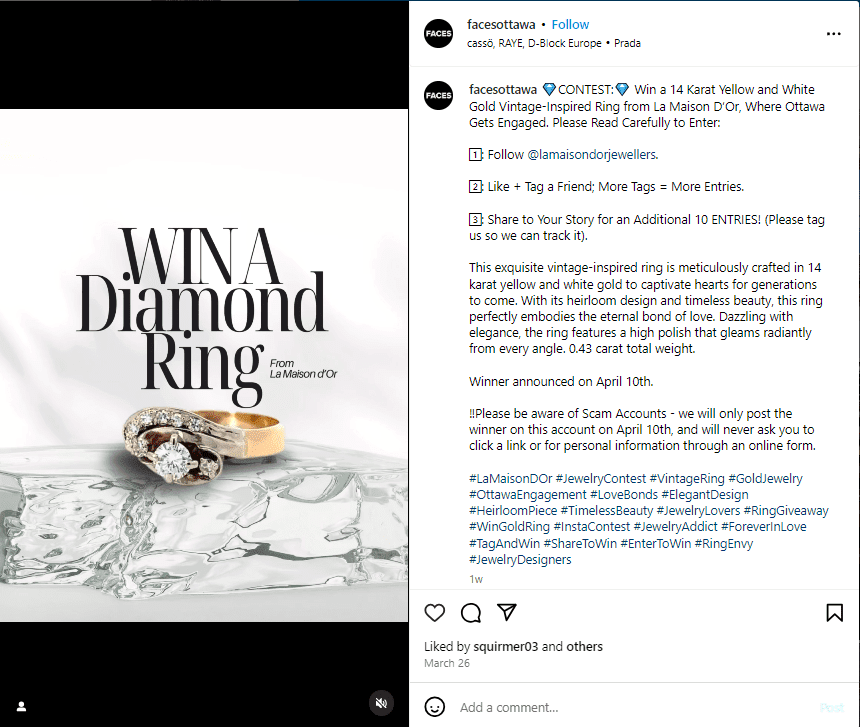View others who liked the post
The height and width of the screenshot is (727, 860).
[x=584, y=646]
